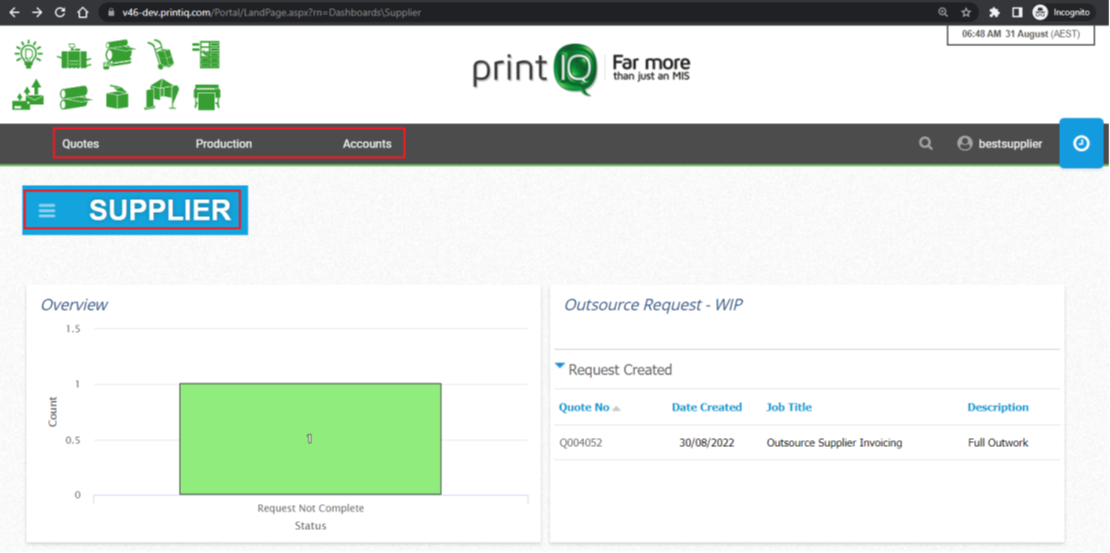Open the Accounts menu

(367, 144)
